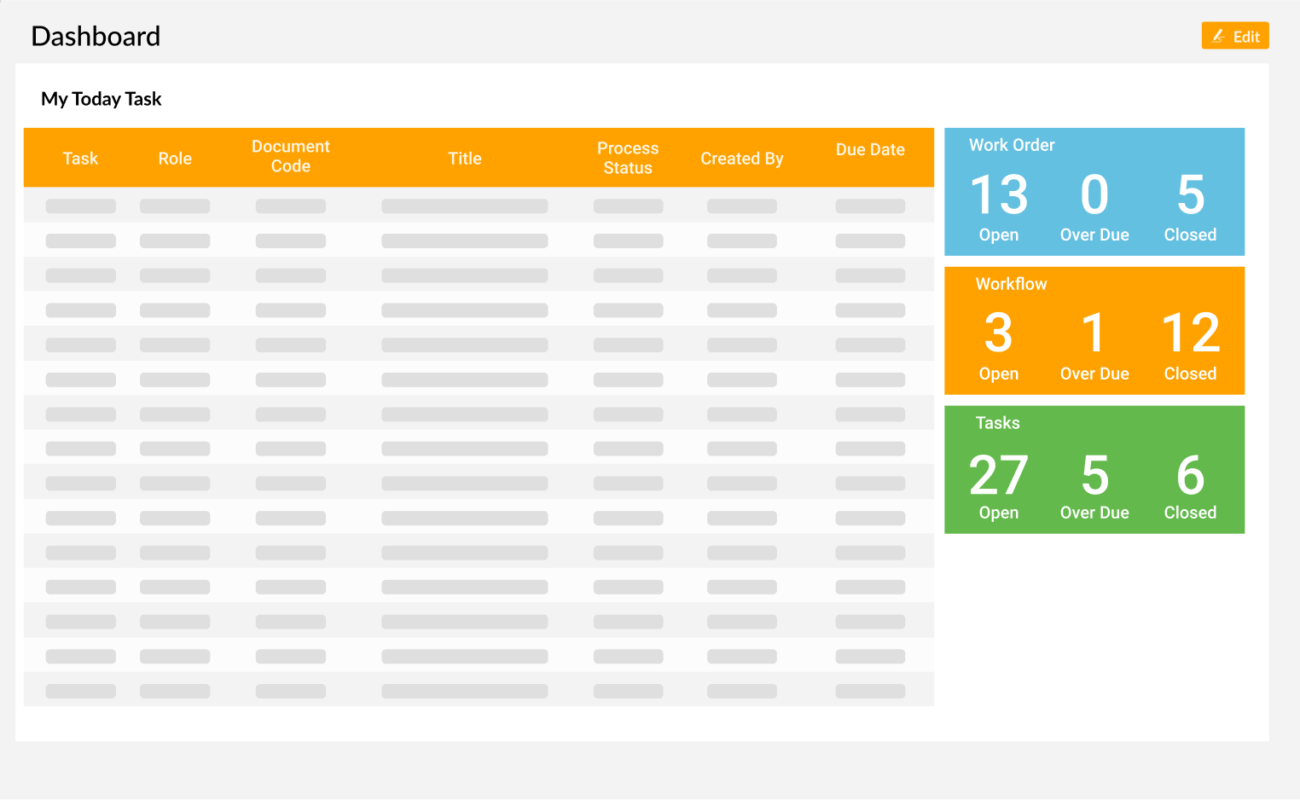The width and height of the screenshot is (1300, 800).
Task: Click the Due Date column header
Action: click(870, 149)
